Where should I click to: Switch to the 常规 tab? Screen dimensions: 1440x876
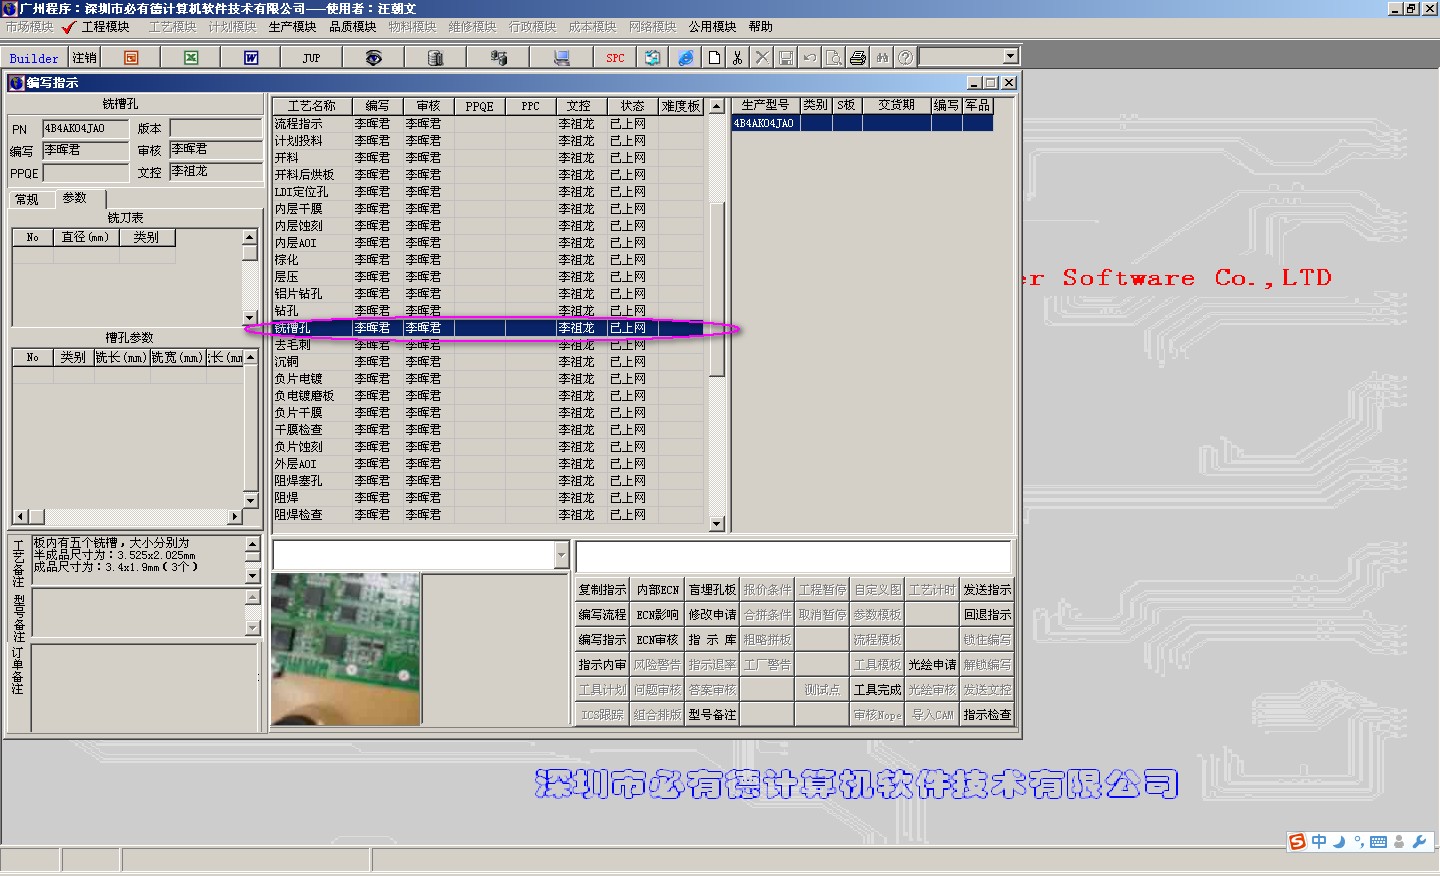tap(28, 200)
